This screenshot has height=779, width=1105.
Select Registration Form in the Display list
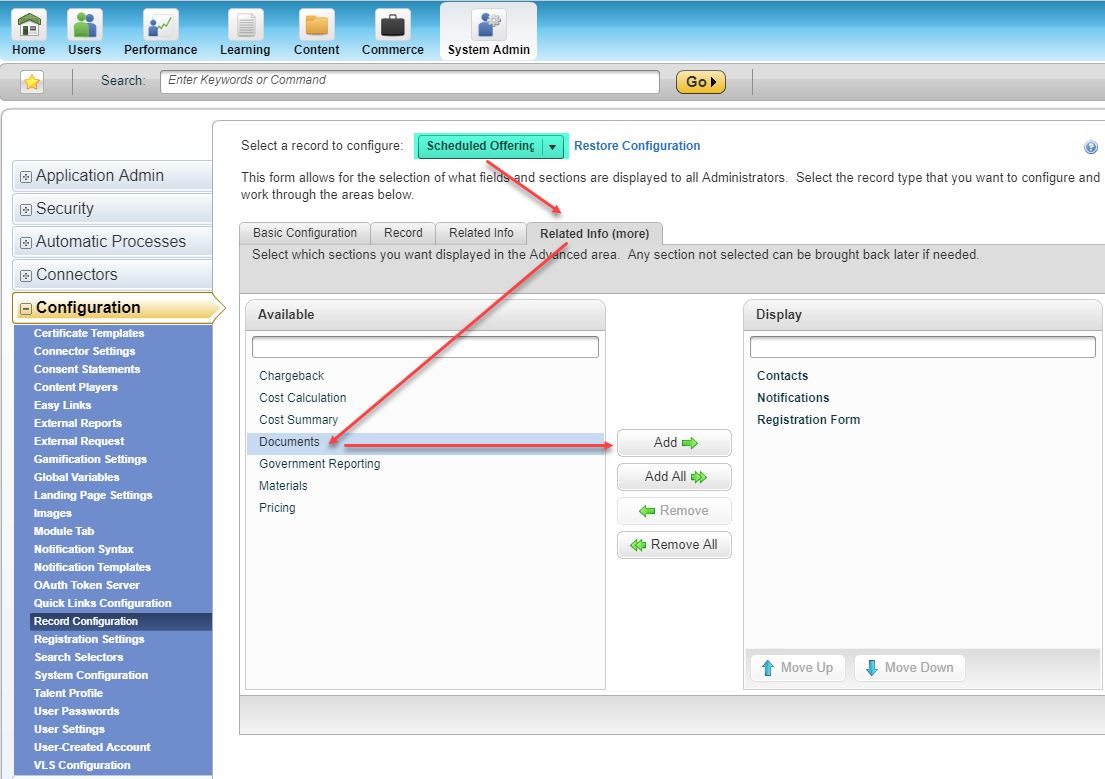[x=808, y=419]
